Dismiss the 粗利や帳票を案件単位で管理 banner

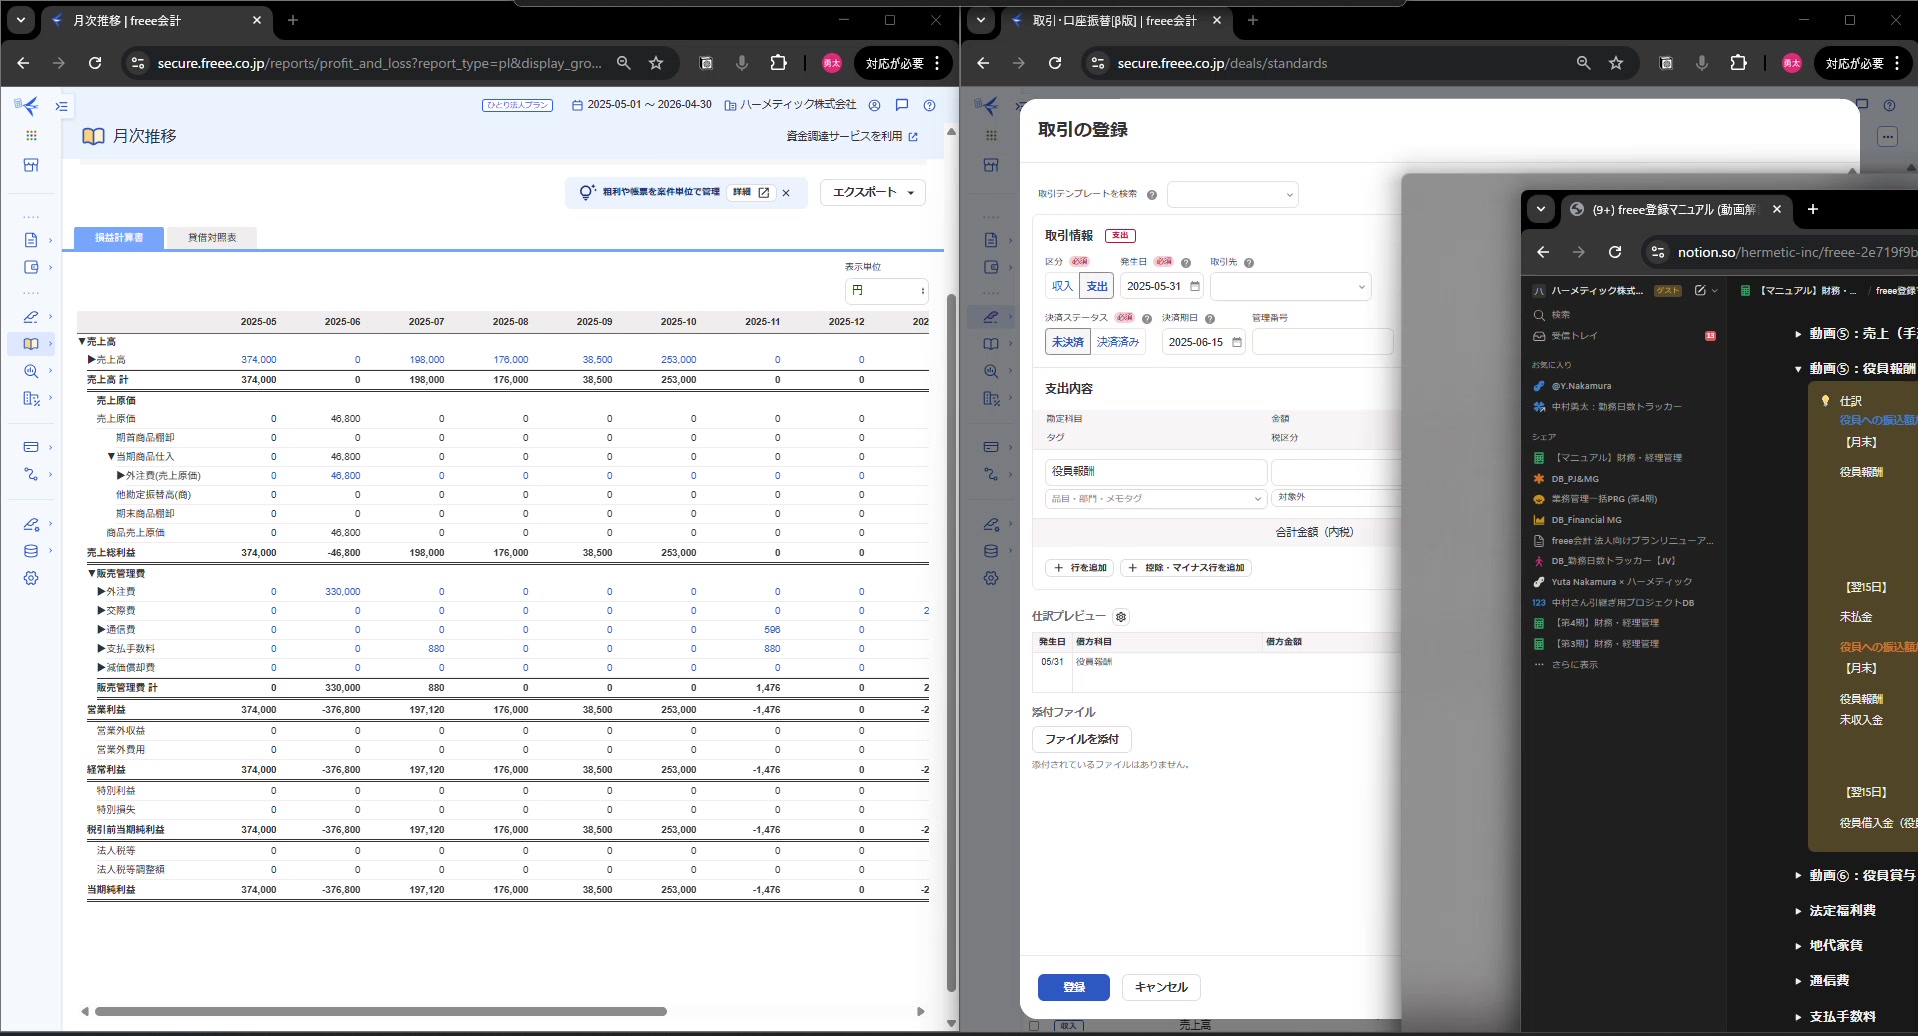[x=786, y=193]
